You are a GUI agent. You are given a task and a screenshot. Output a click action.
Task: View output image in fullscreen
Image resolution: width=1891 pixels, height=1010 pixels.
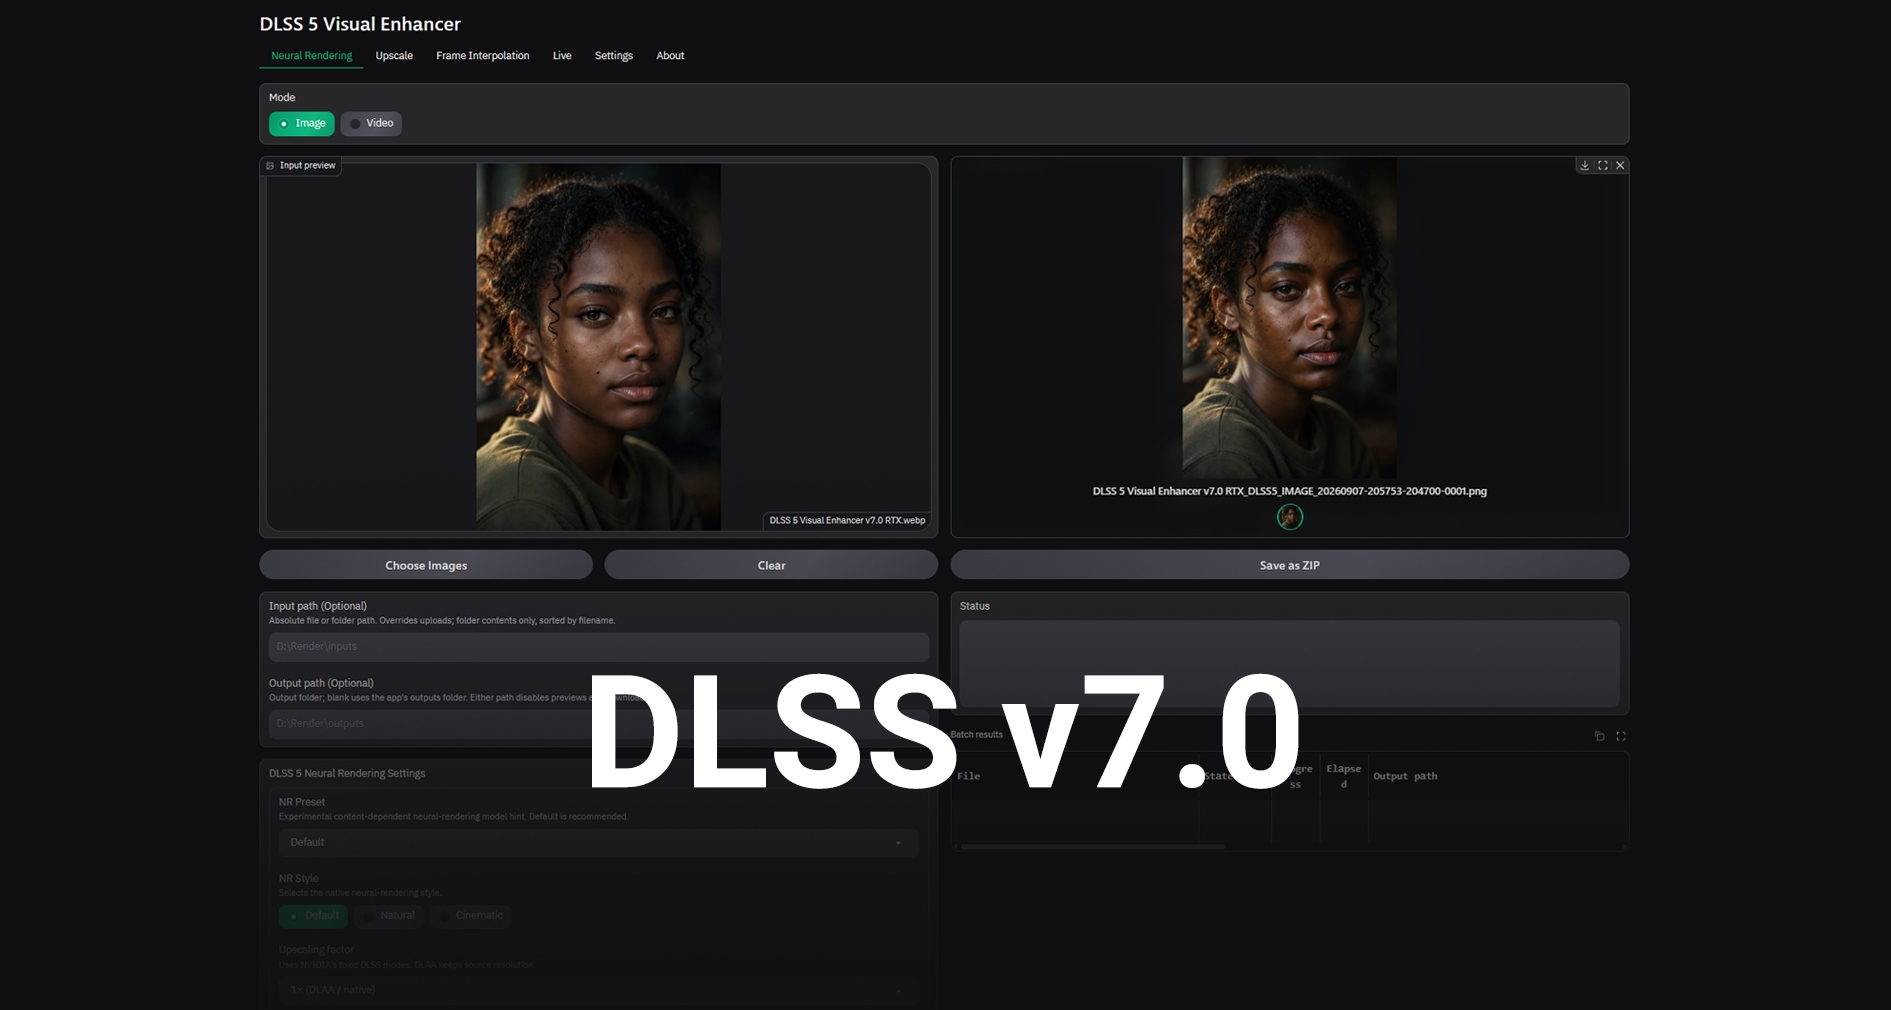point(1603,165)
